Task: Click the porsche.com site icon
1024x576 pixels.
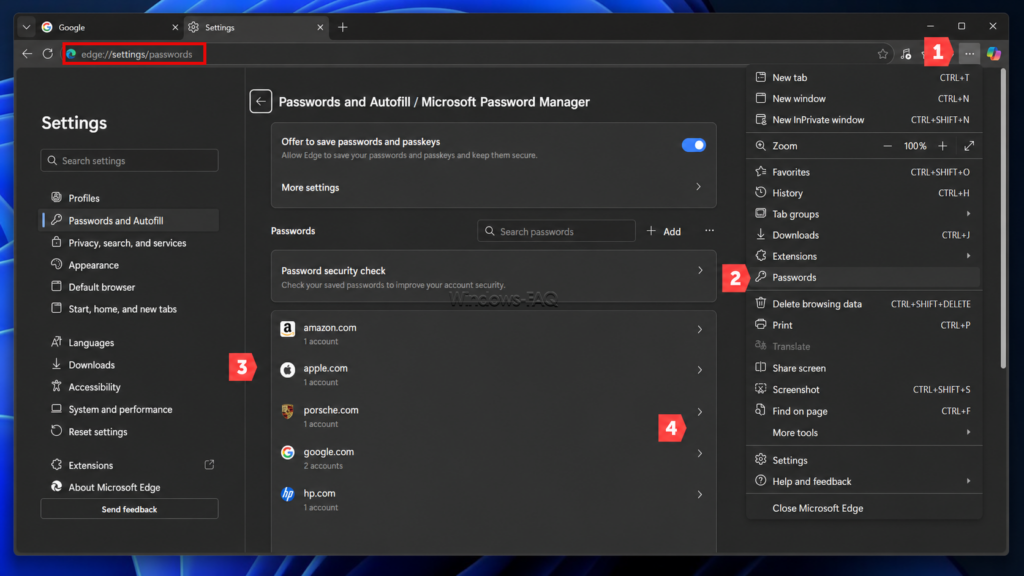Action: 287,411
